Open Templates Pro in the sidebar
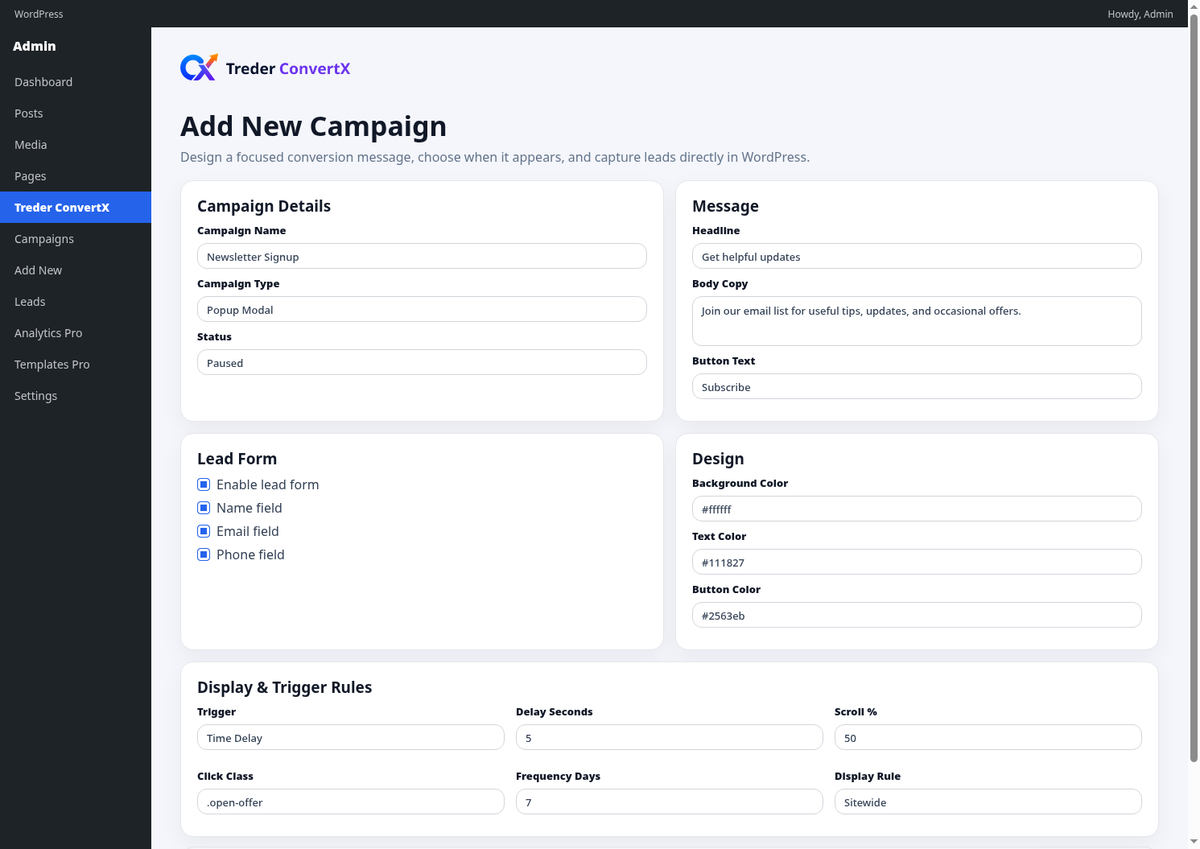Image resolution: width=1200 pixels, height=849 pixels. pos(75,364)
